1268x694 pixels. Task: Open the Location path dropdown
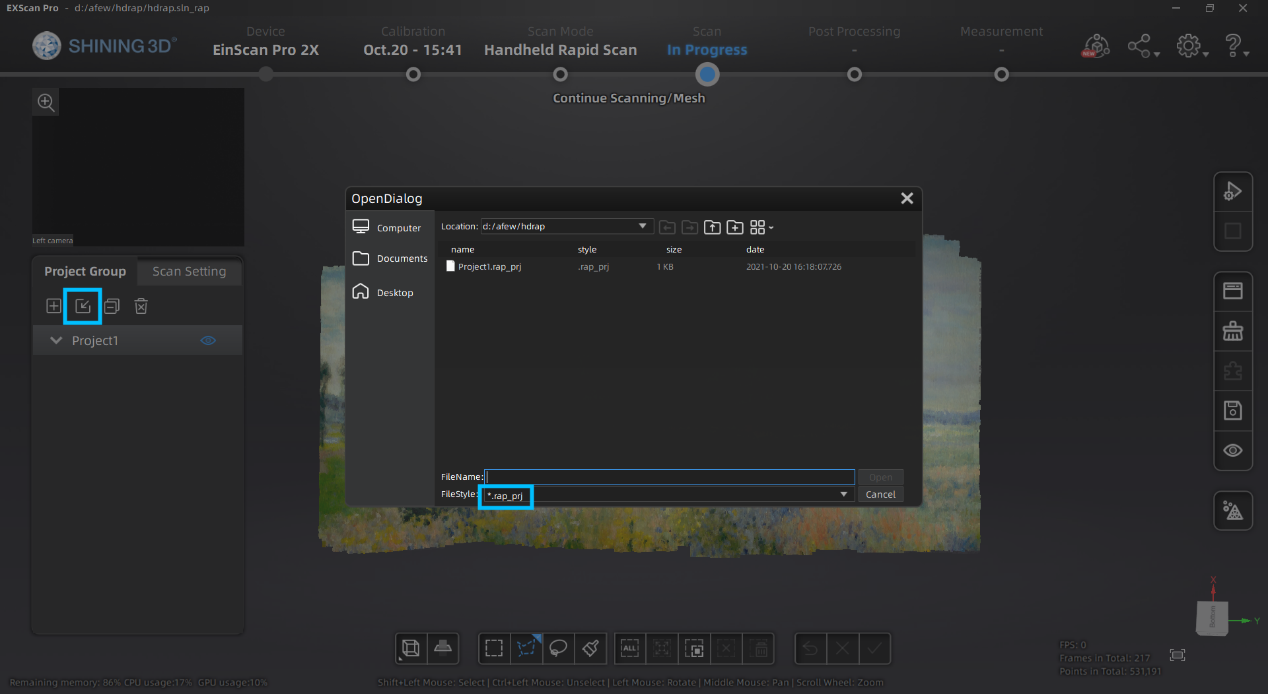[x=644, y=227]
